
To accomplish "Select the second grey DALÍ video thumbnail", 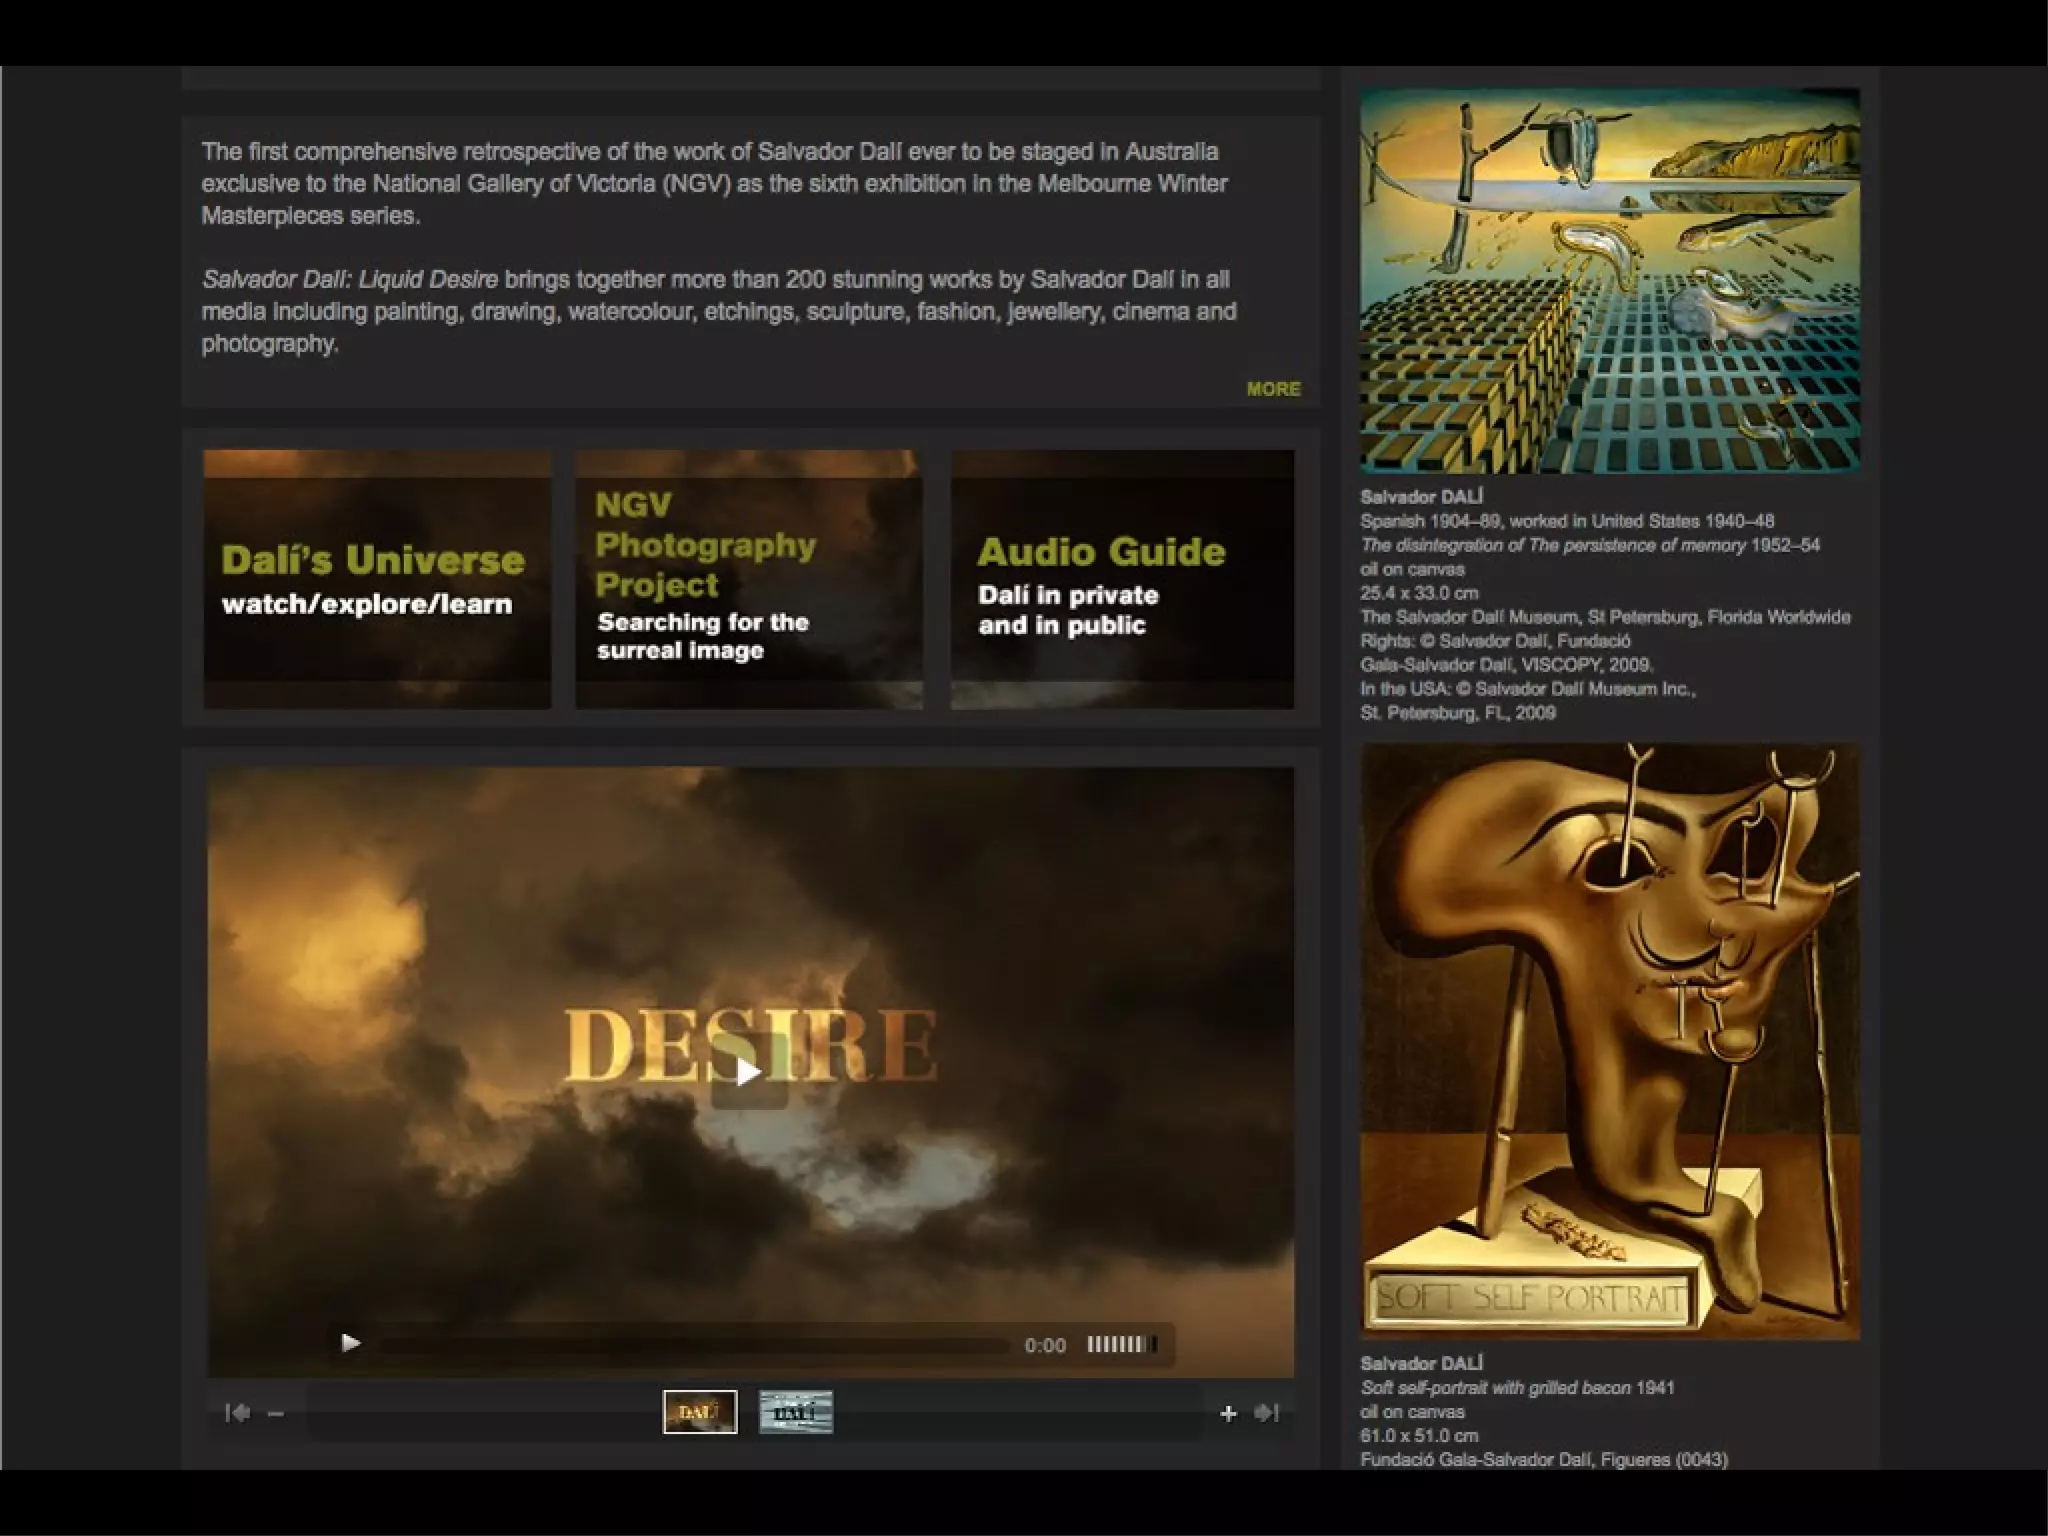I will click(796, 1412).
